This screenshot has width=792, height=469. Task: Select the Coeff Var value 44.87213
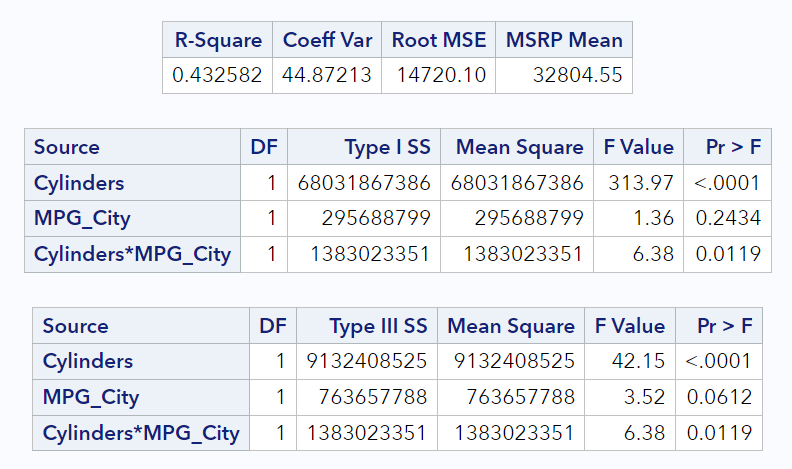327,76
